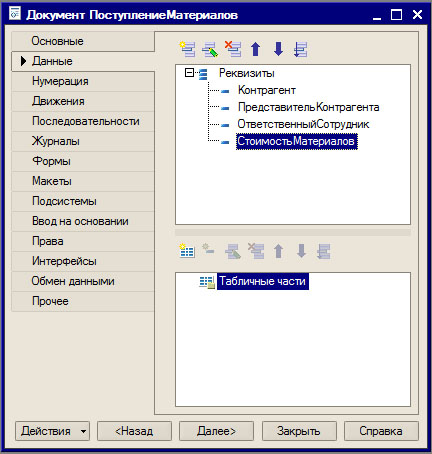The image size is (432, 454).
Task: Go to the Формы tab
Action: pyautogui.click(x=83, y=161)
